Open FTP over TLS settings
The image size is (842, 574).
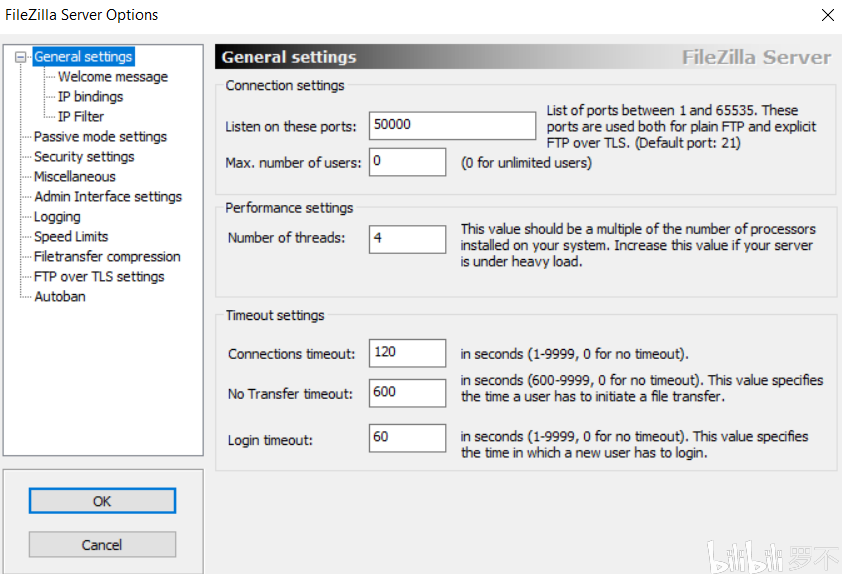(99, 277)
